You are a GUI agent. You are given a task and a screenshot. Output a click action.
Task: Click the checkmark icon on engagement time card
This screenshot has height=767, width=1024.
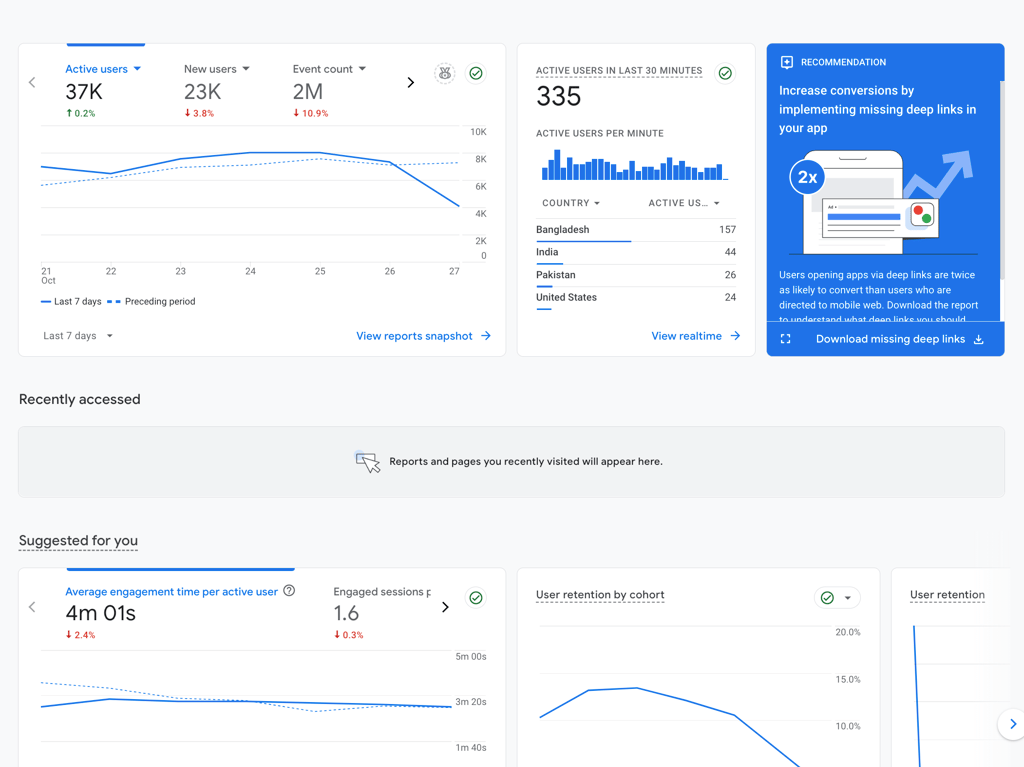pyautogui.click(x=476, y=598)
